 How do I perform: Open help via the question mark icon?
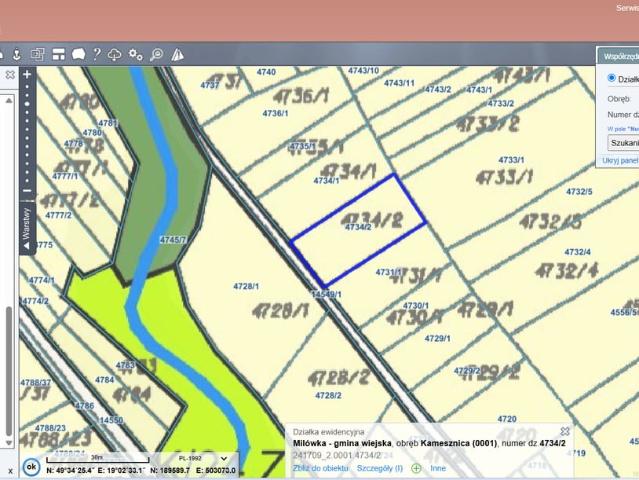96,54
